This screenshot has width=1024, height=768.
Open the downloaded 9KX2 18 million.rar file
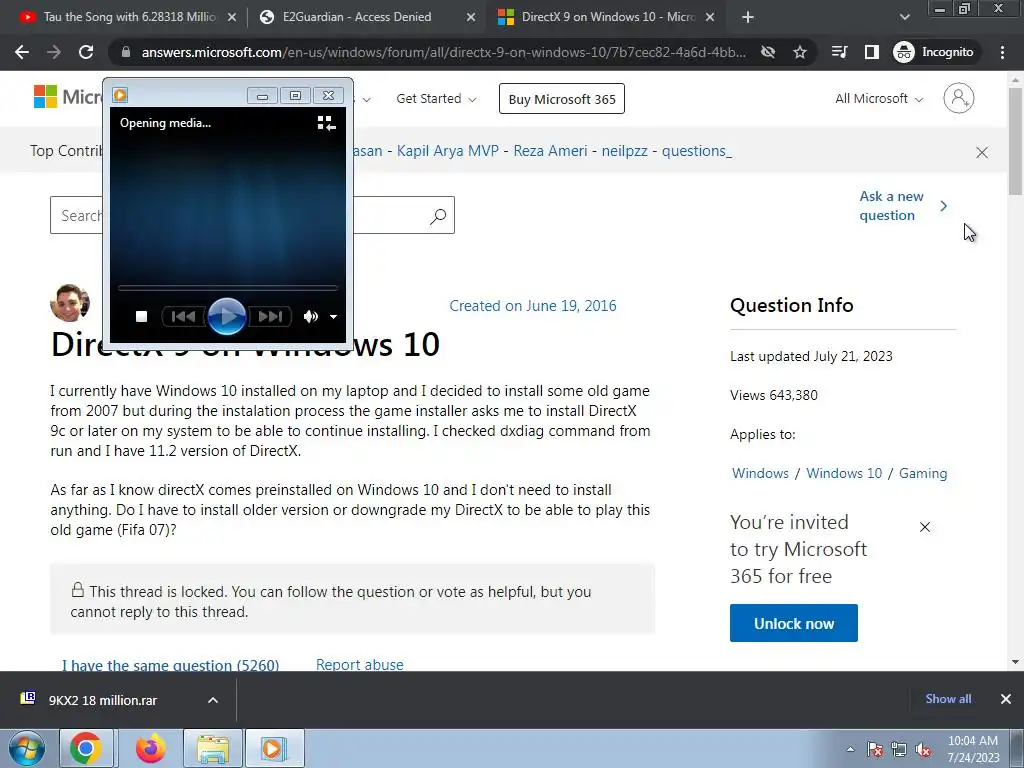coord(103,700)
